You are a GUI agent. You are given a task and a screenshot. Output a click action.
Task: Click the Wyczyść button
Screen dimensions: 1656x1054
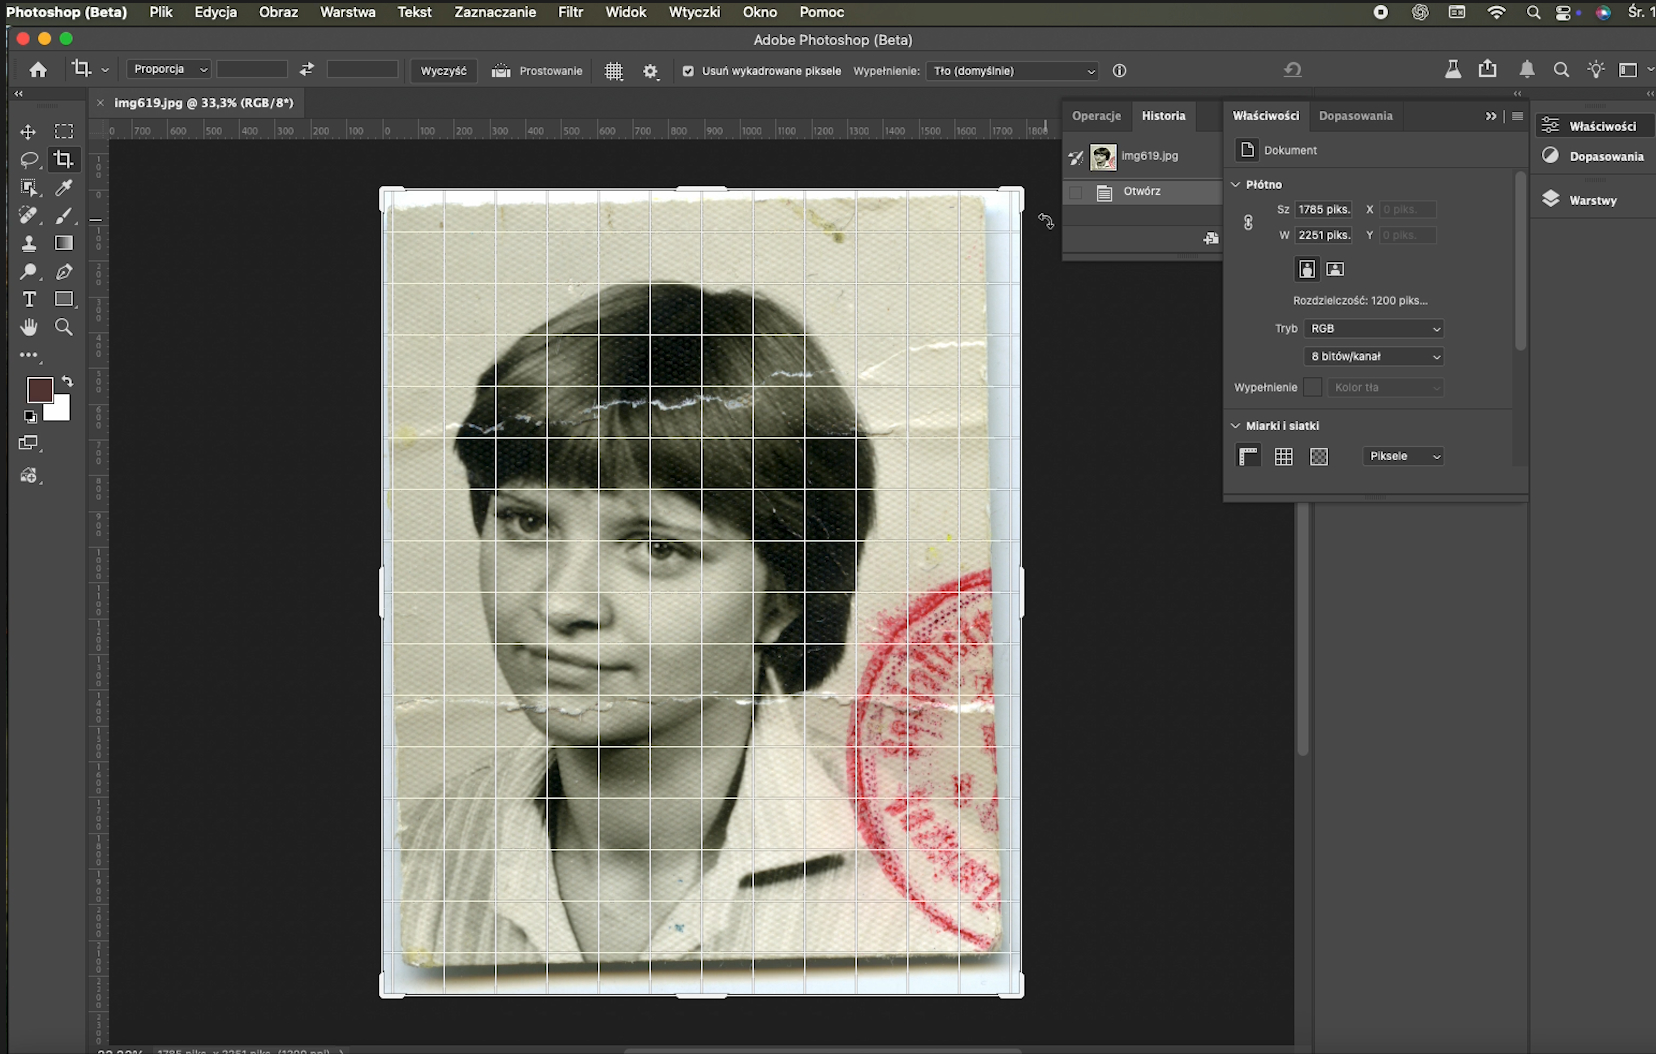click(x=444, y=71)
